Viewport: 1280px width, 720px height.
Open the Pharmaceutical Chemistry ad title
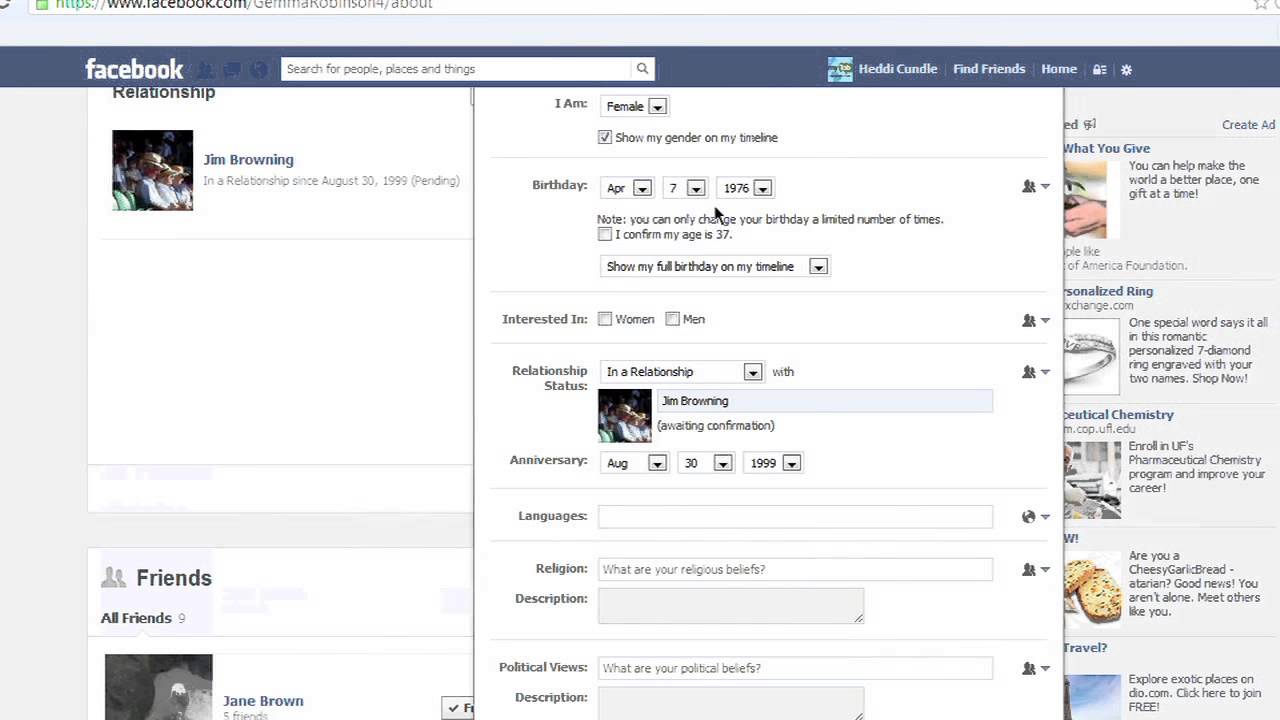[1118, 414]
